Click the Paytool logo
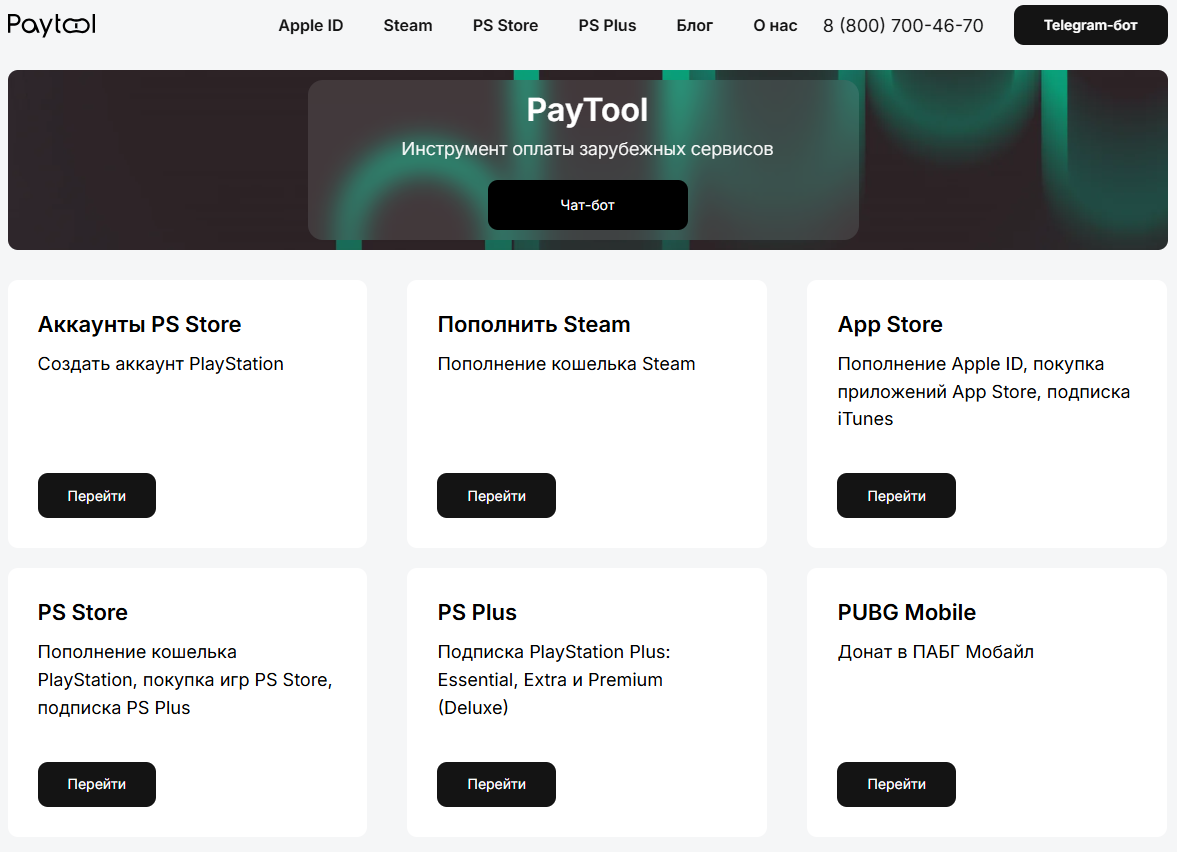This screenshot has width=1177, height=852. point(52,25)
